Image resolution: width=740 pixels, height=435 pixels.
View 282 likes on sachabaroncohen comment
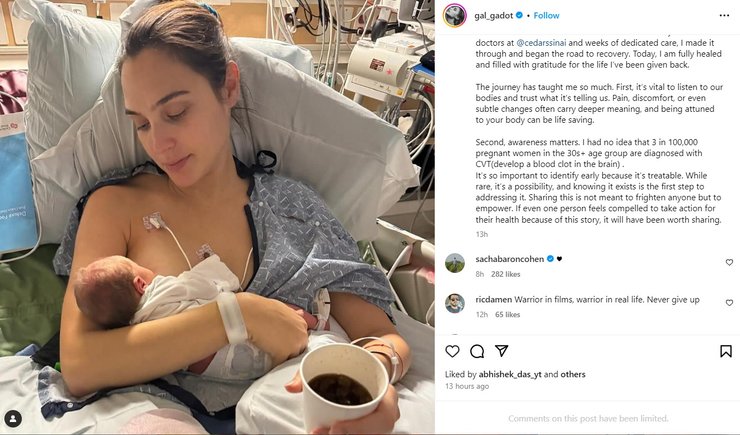505,274
